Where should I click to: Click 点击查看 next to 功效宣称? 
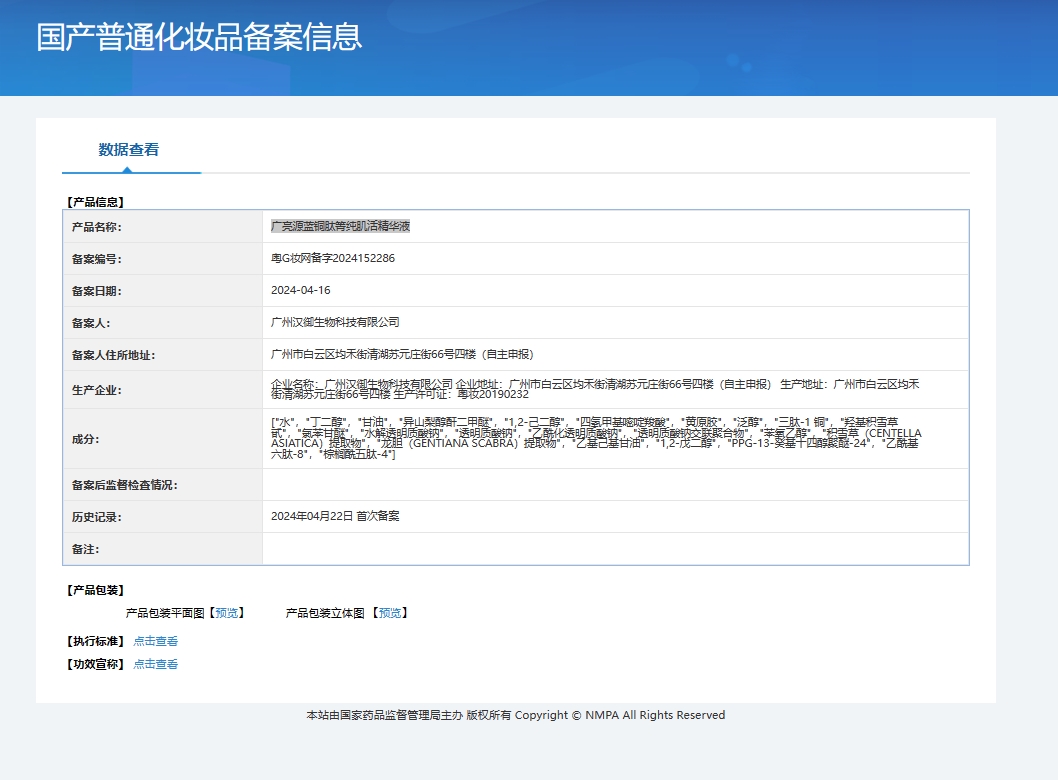(x=155, y=663)
